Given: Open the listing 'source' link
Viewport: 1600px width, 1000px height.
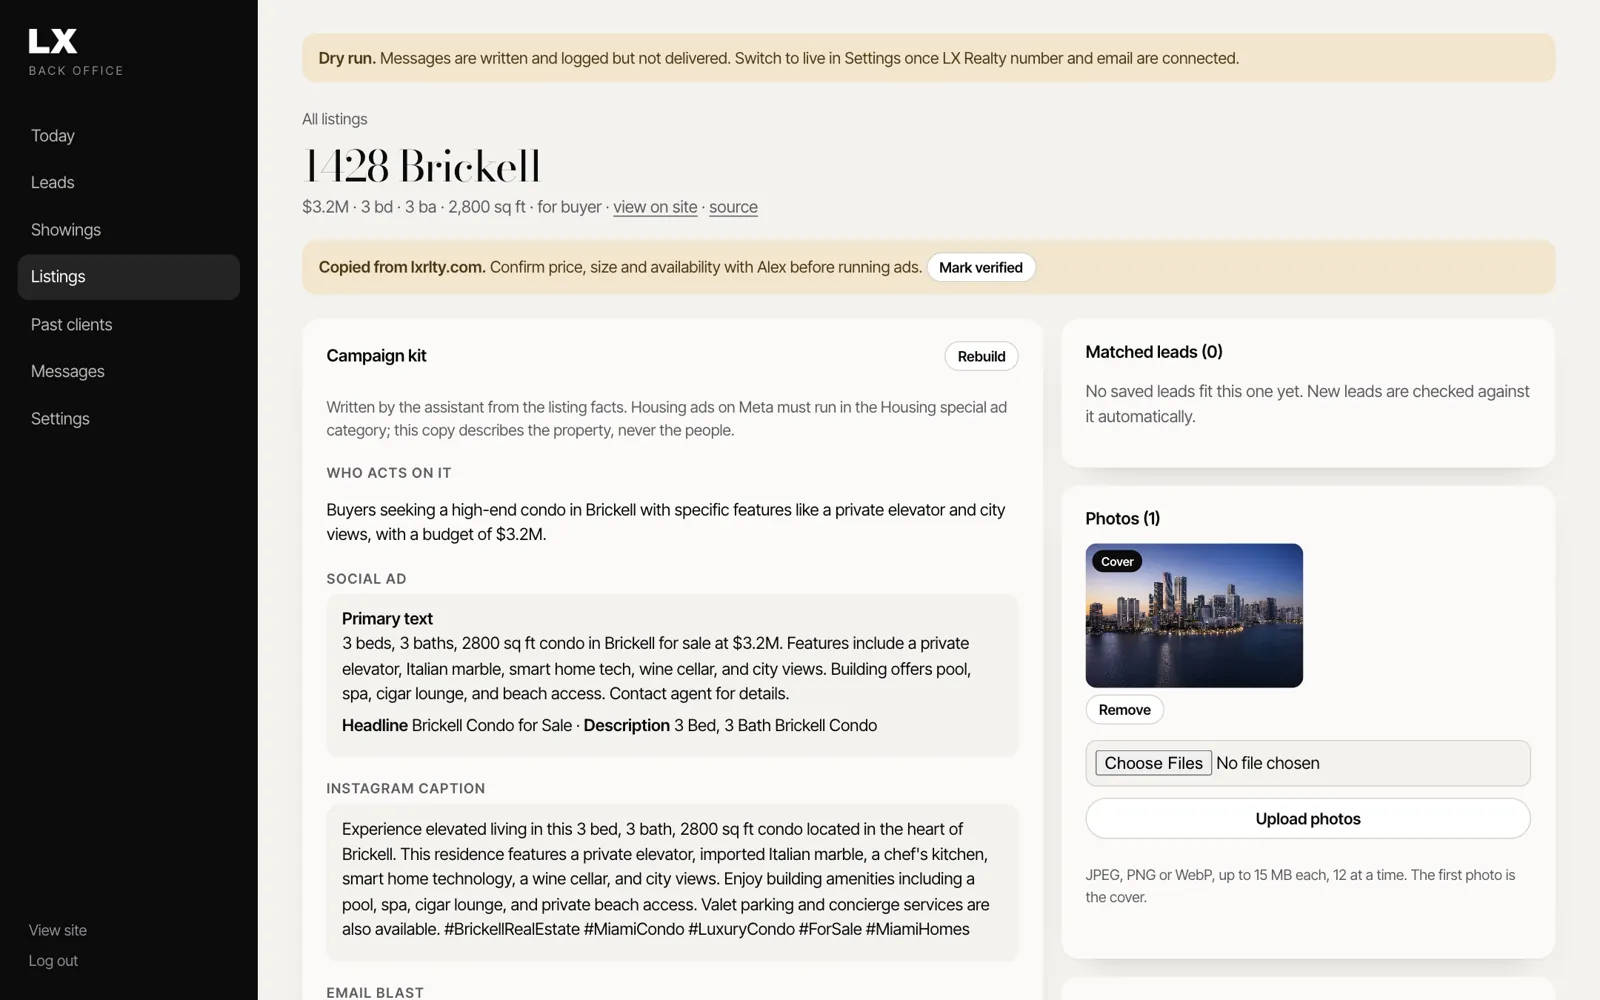Looking at the screenshot, I should coord(733,207).
